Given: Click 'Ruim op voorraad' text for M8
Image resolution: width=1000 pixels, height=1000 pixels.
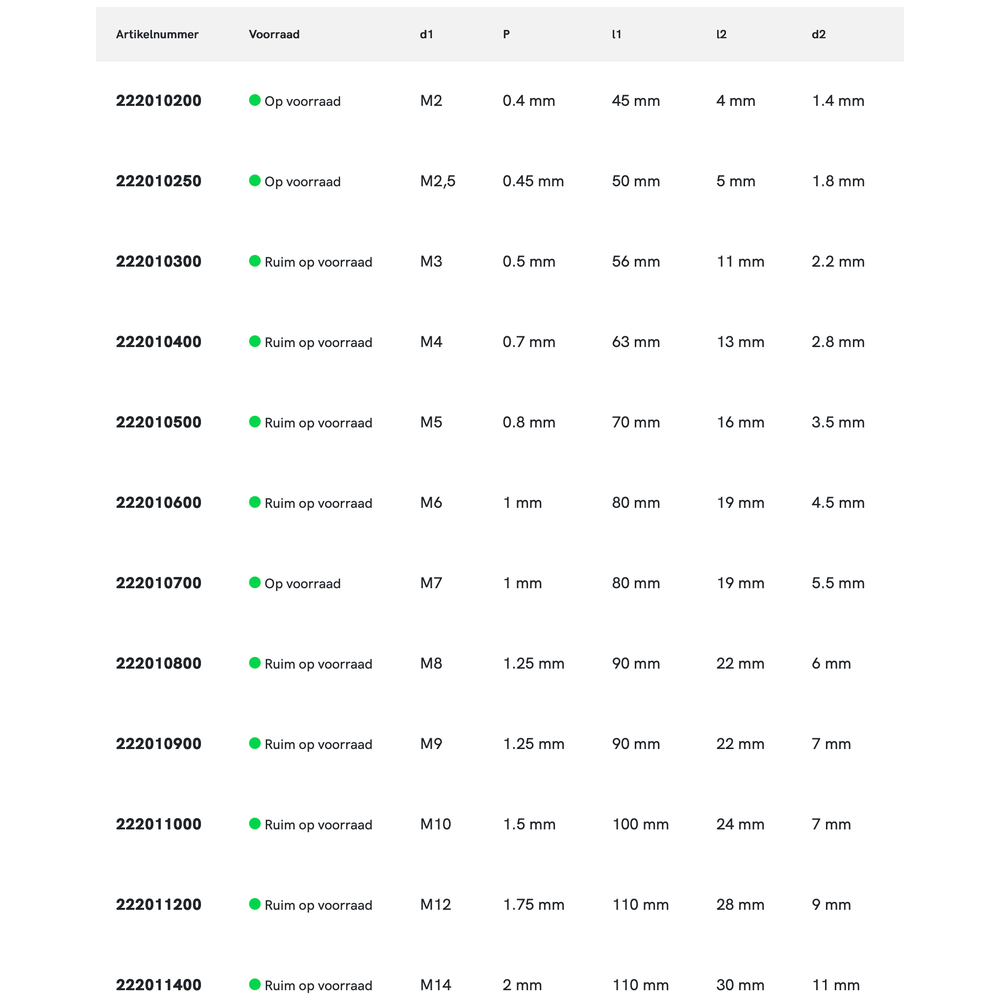Looking at the screenshot, I should click(318, 664).
